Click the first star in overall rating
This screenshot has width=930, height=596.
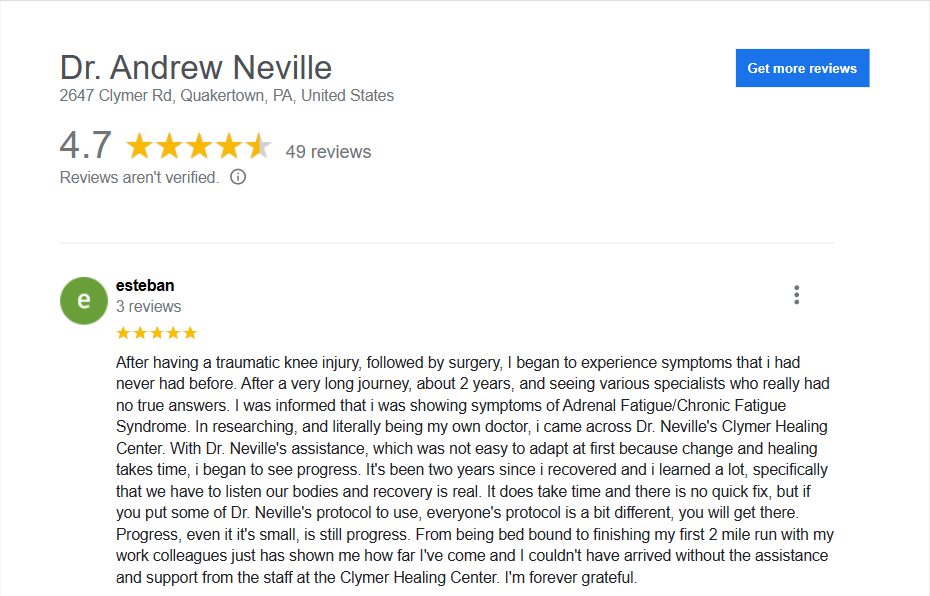(x=139, y=146)
